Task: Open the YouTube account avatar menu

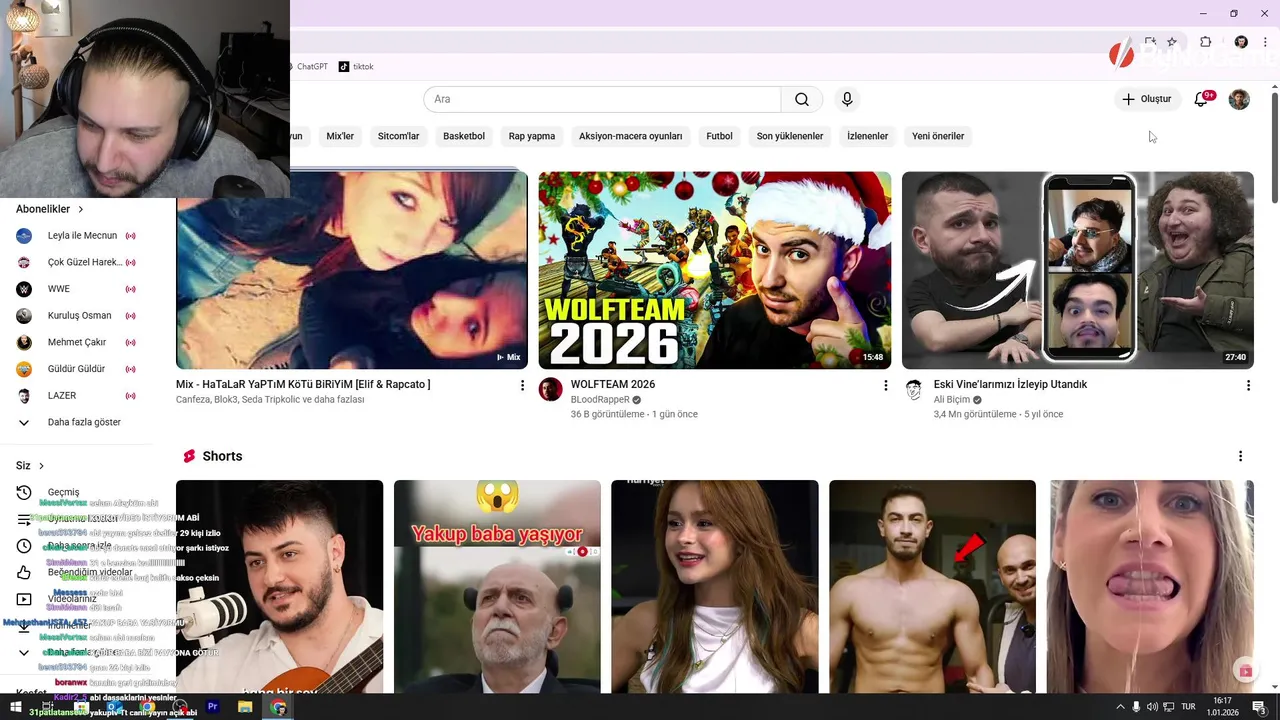Action: (x=1239, y=99)
